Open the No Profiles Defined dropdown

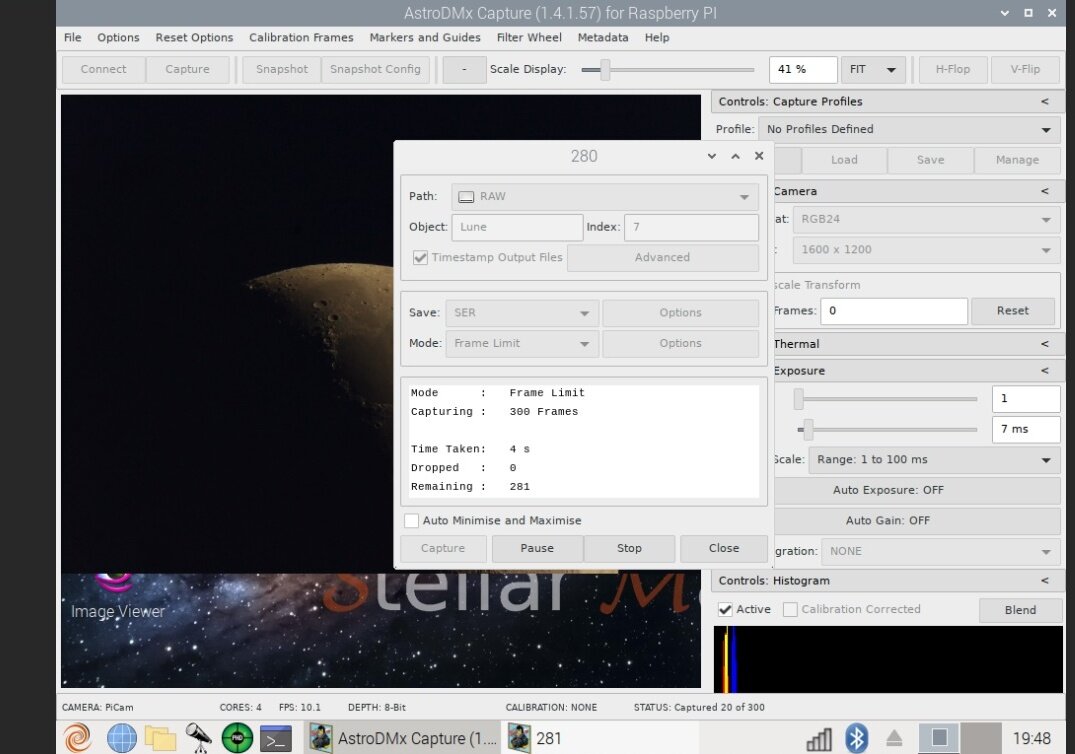[x=908, y=130]
